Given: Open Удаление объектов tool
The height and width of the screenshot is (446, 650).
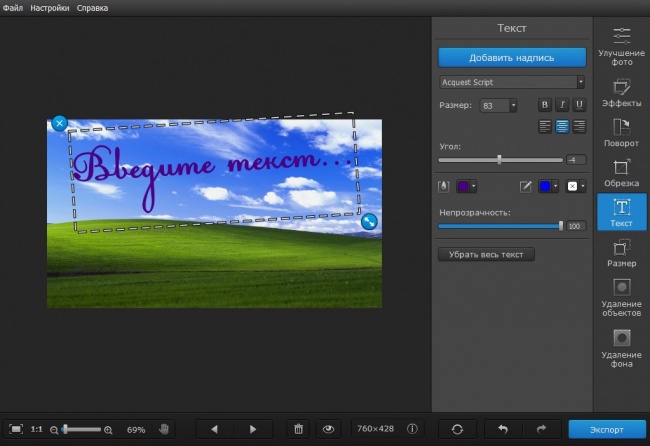Looking at the screenshot, I should [x=621, y=298].
